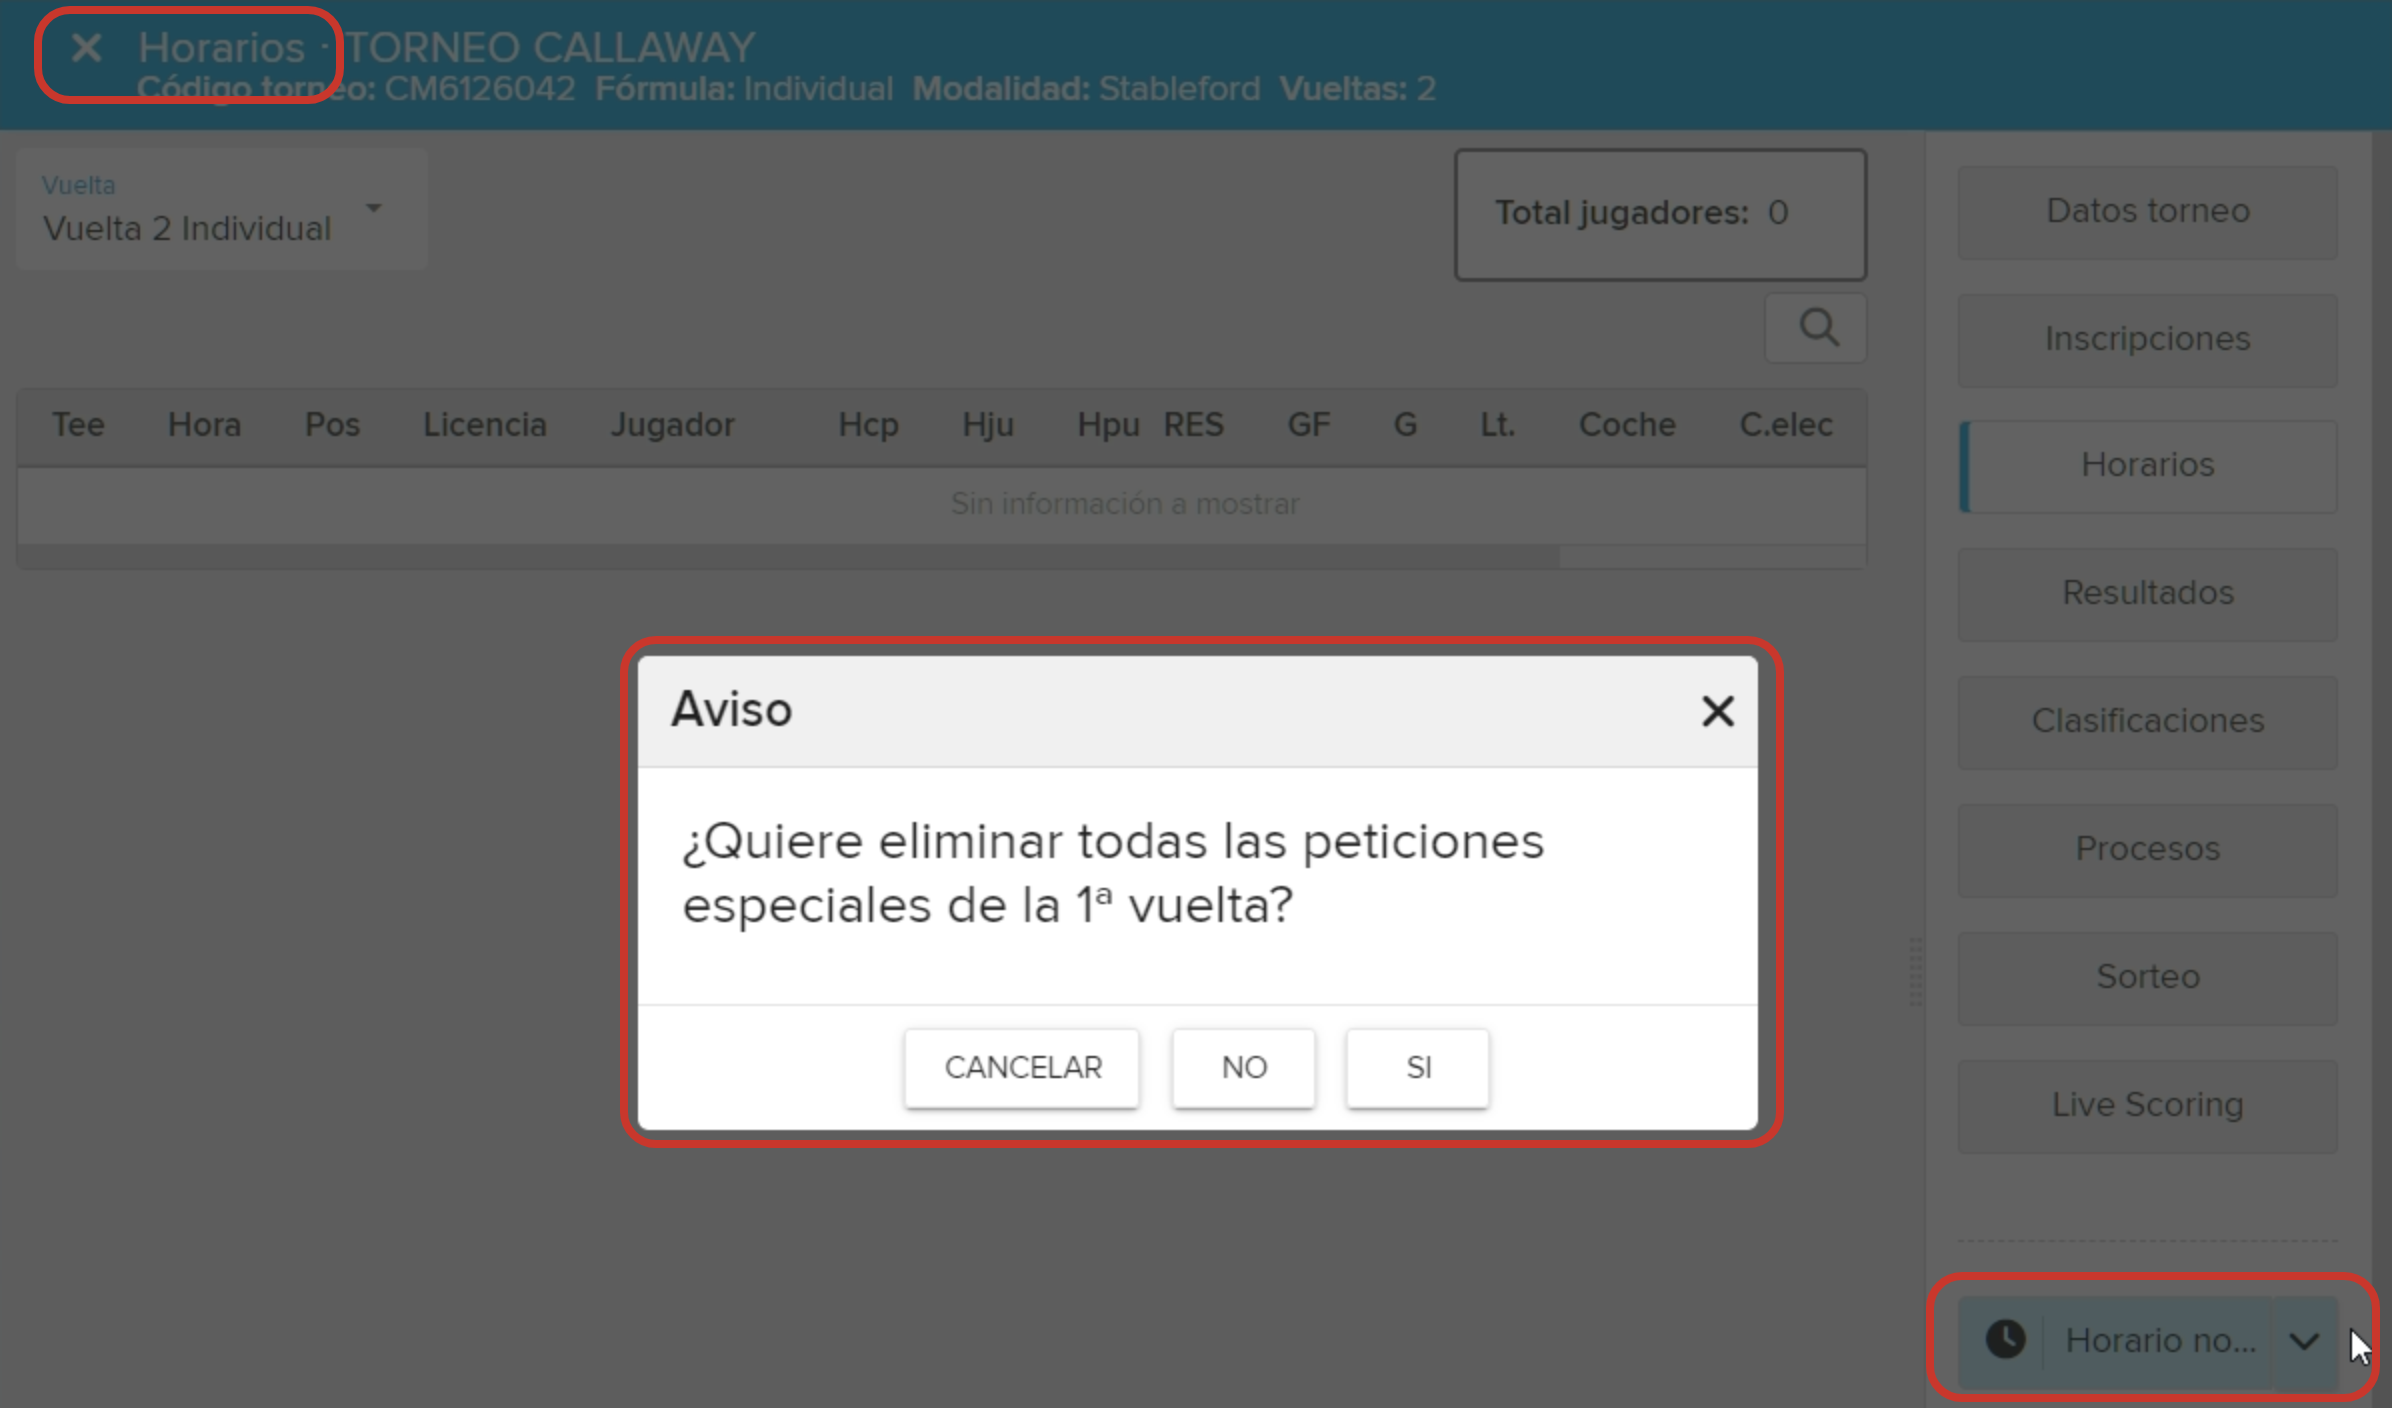The image size is (2392, 1408).
Task: Click the horizontal scrollbar under the table
Action: point(789,556)
